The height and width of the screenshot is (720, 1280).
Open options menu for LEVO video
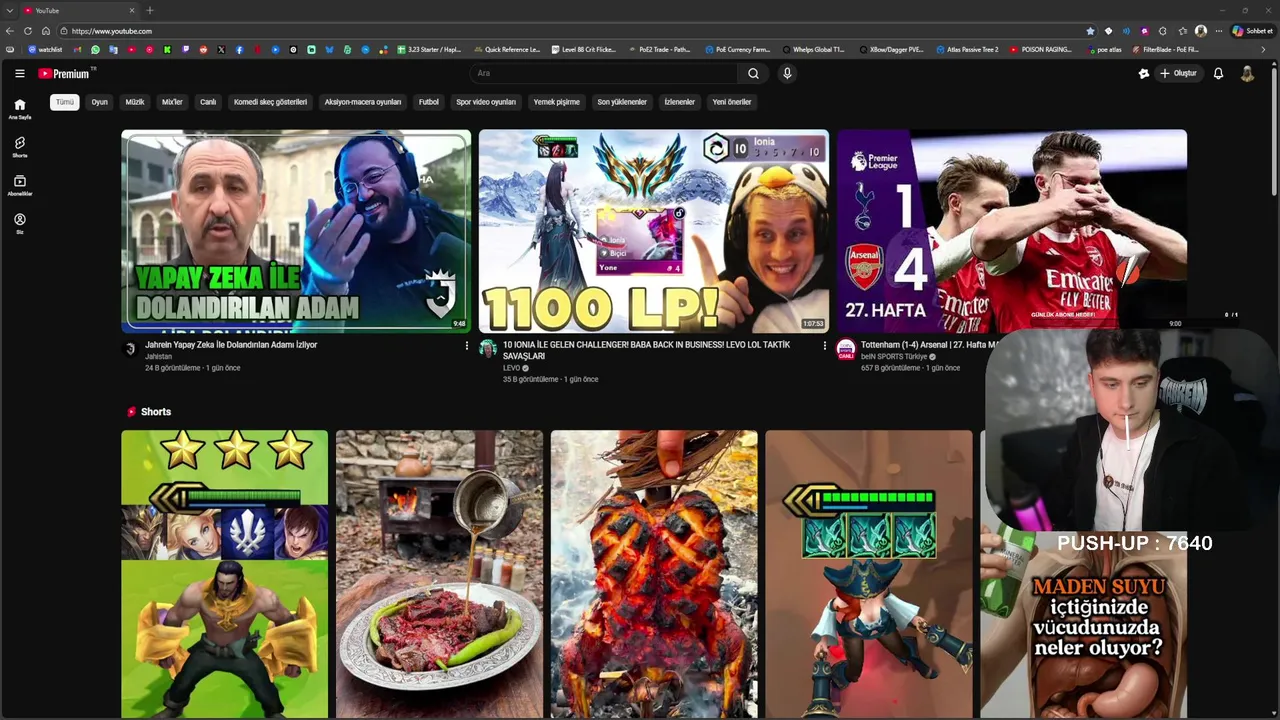824,346
